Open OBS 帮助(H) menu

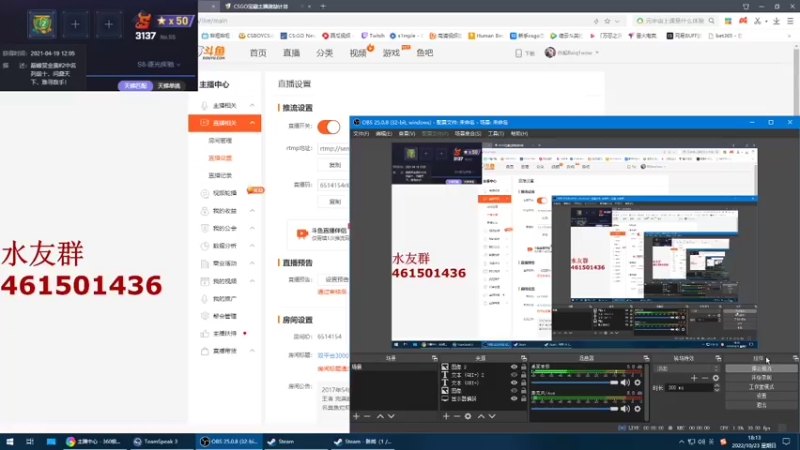[519, 134]
